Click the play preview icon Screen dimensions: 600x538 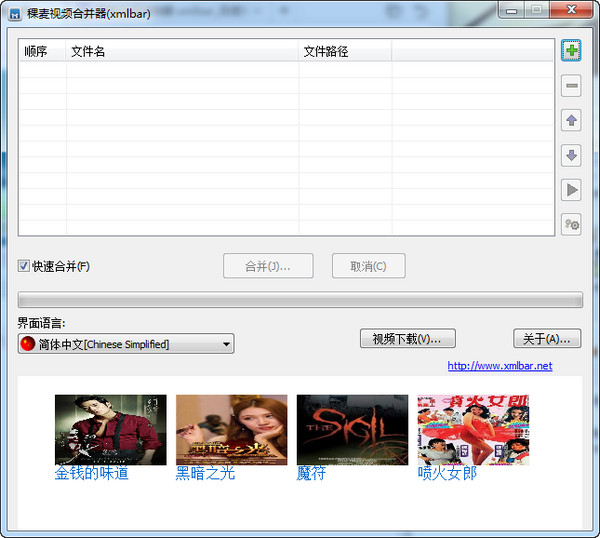572,189
